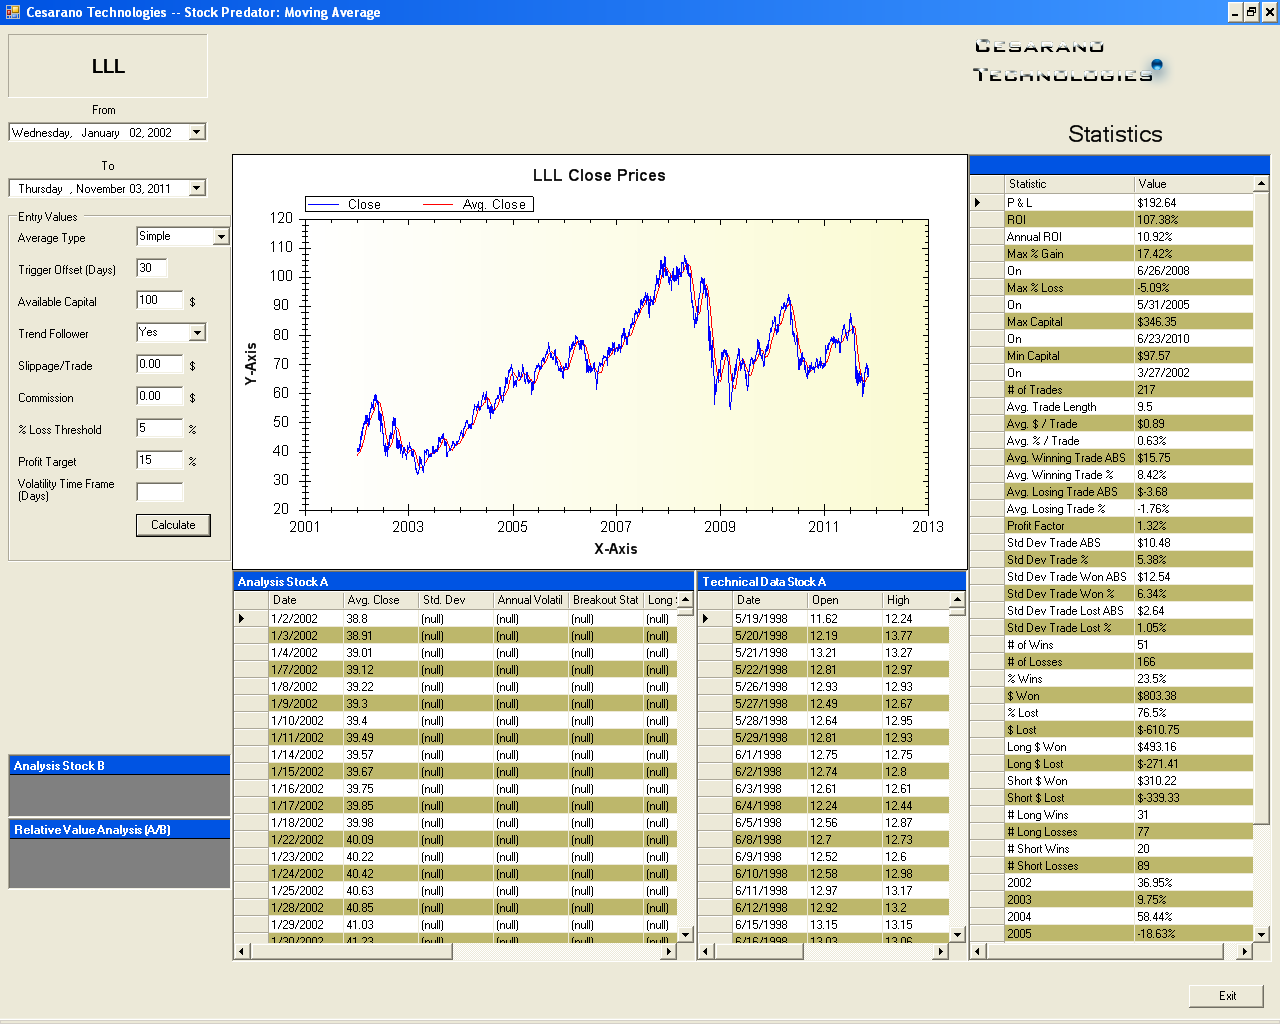The height and width of the screenshot is (1024, 1280).
Task: Click the Avg. Close legend entry
Action: tap(475, 204)
